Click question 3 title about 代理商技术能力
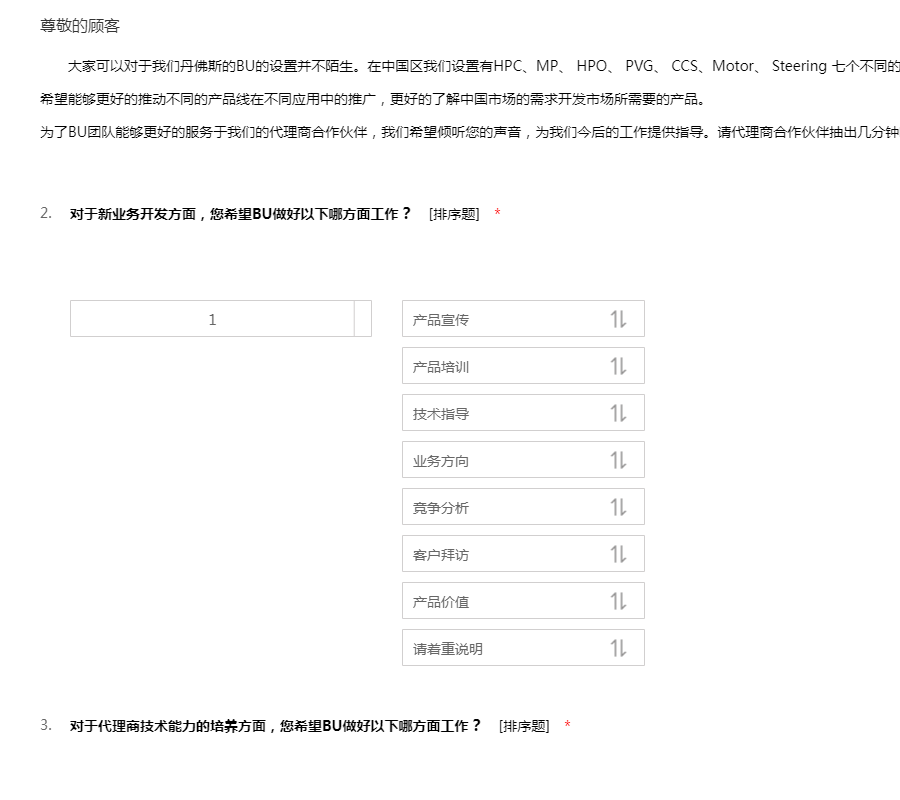Screen dimensions: 900x800 [276, 726]
